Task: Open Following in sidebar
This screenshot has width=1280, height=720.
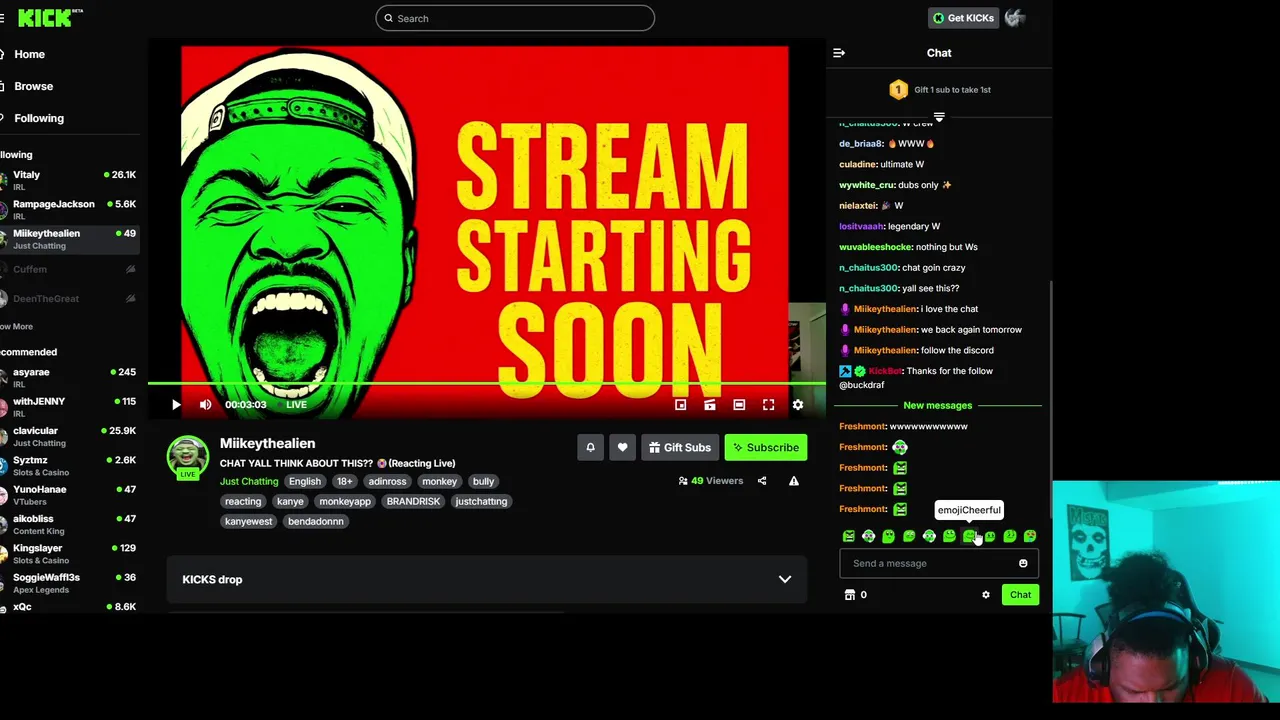Action: point(39,118)
